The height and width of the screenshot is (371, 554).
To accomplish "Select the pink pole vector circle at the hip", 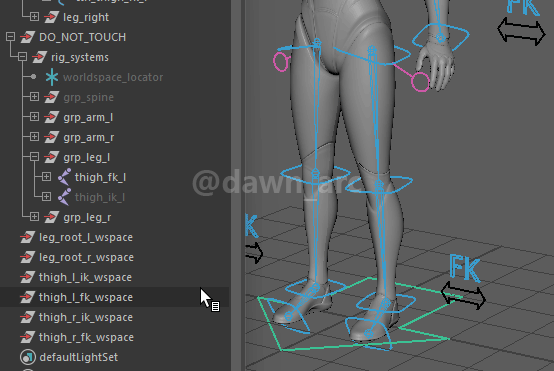I will [281, 61].
